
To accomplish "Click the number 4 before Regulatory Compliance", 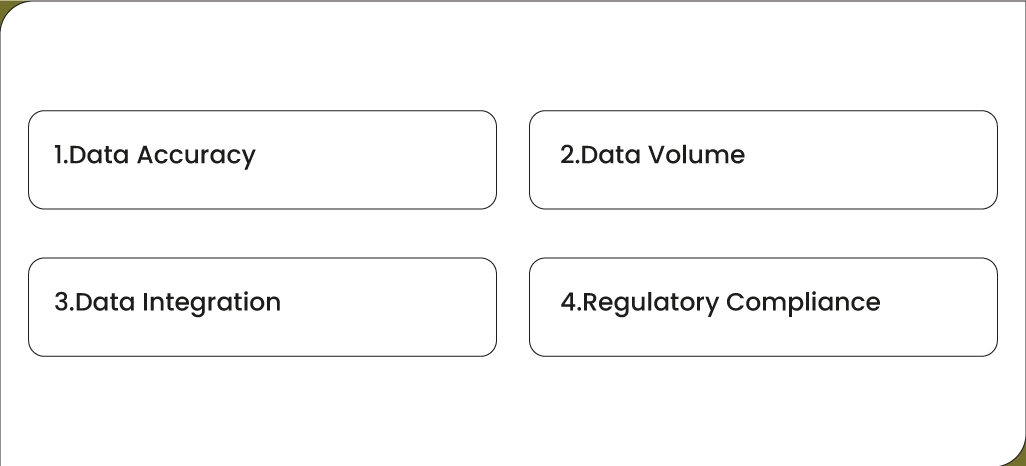I will click(567, 302).
